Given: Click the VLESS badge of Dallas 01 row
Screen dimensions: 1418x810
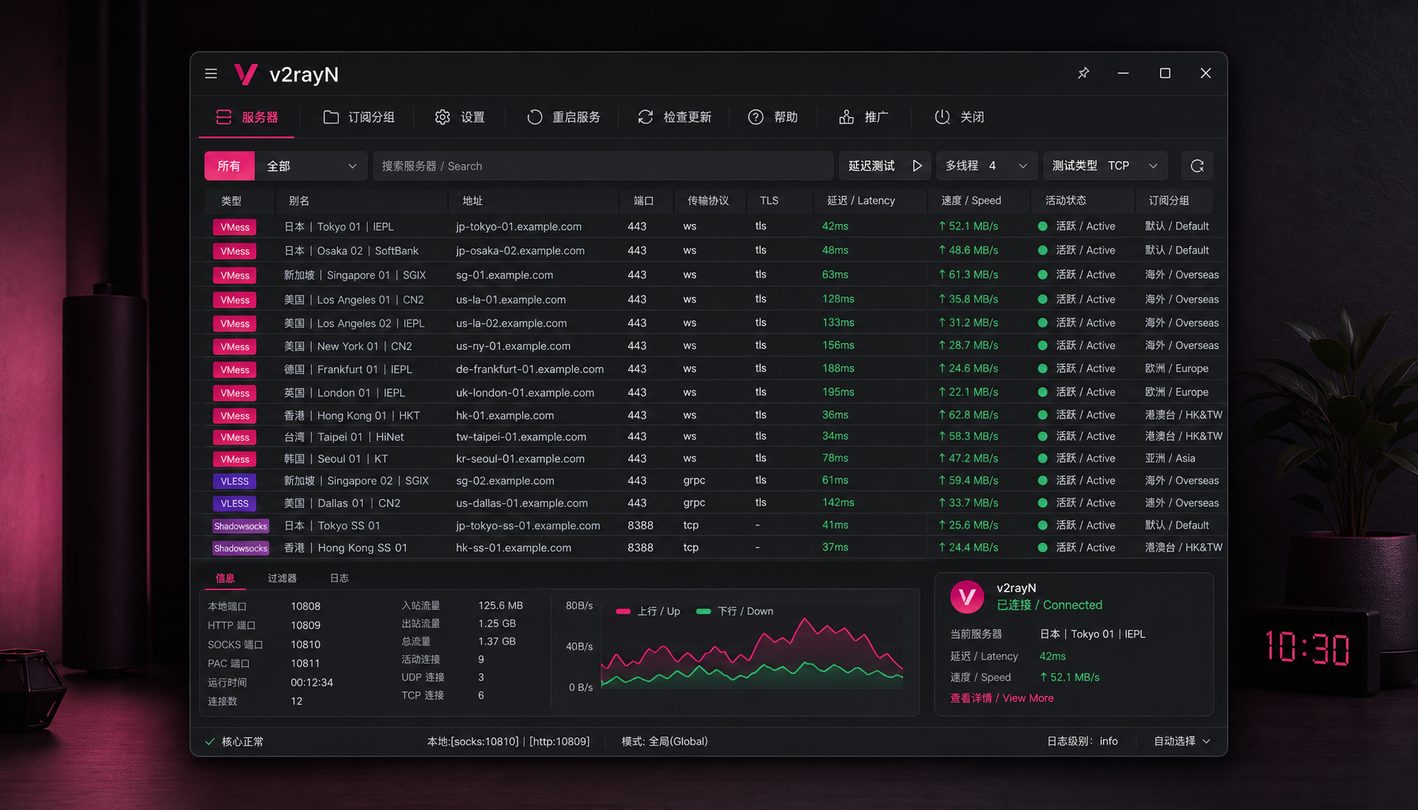Looking at the screenshot, I should click(235, 503).
